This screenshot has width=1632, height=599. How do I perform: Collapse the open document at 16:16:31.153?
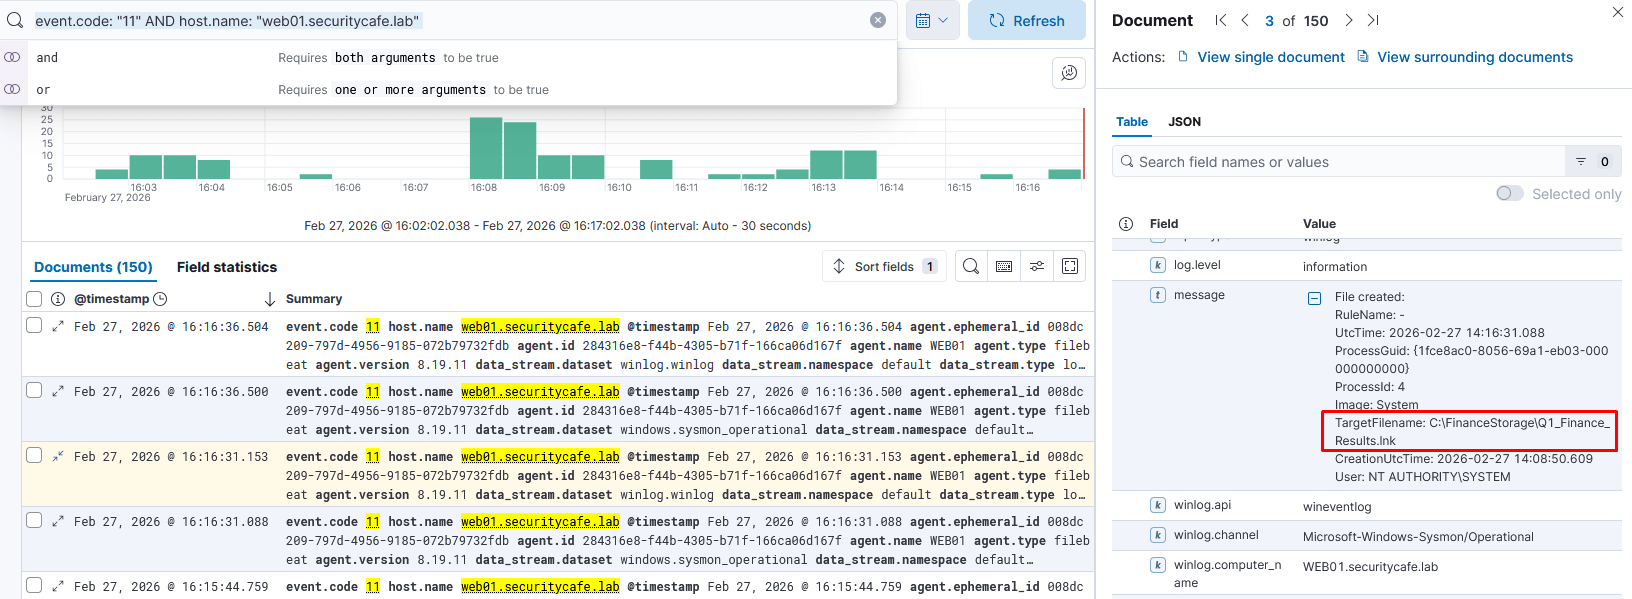point(58,456)
